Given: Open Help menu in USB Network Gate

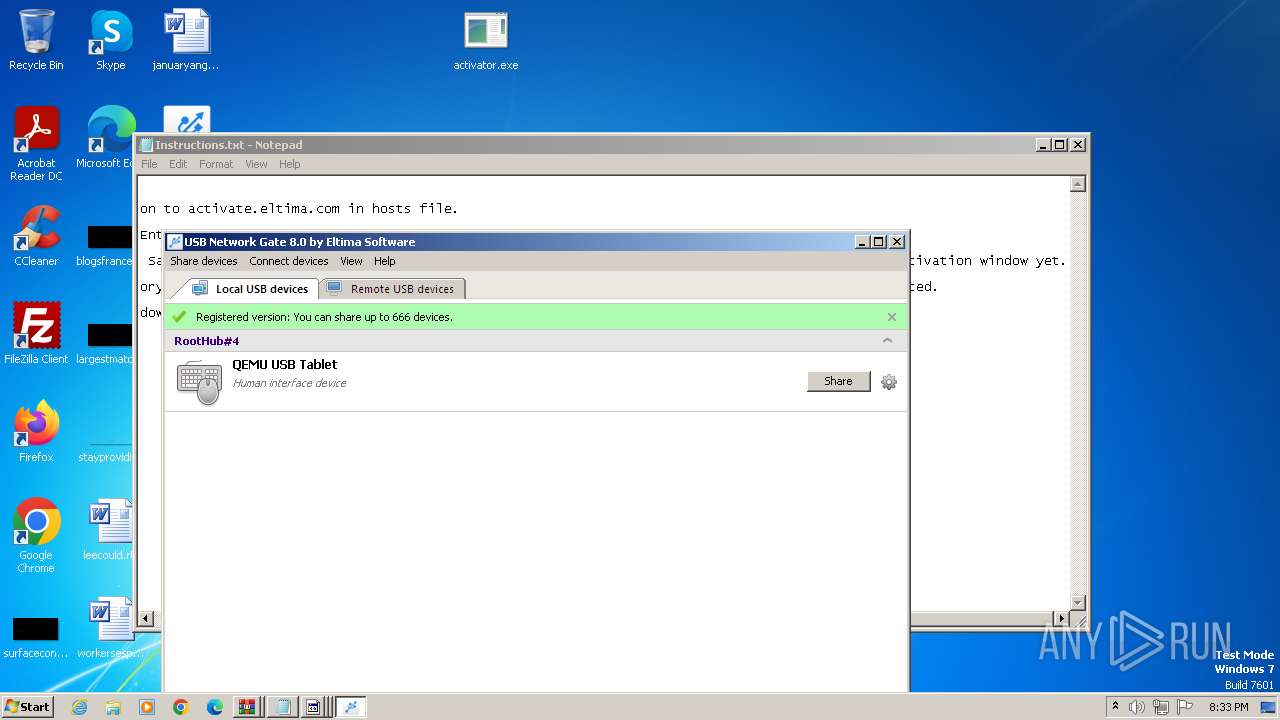Looking at the screenshot, I should tap(385, 261).
